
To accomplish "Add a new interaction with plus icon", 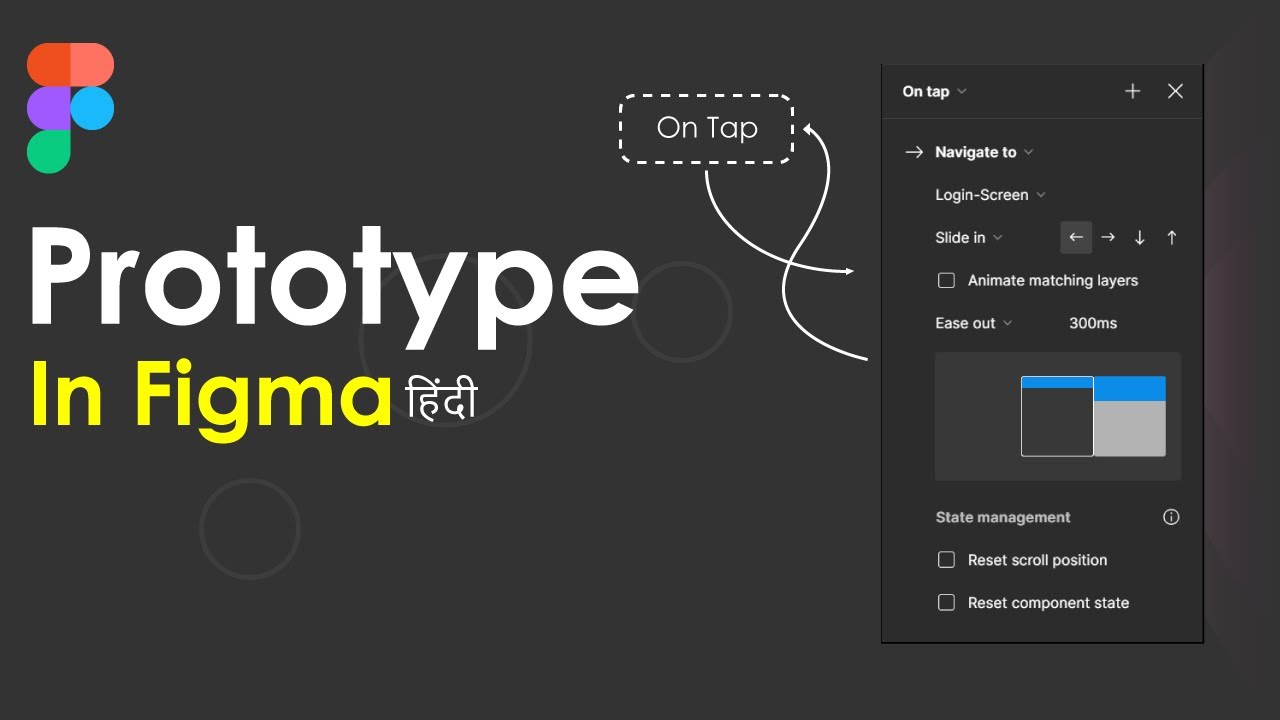I will pyautogui.click(x=1132, y=91).
